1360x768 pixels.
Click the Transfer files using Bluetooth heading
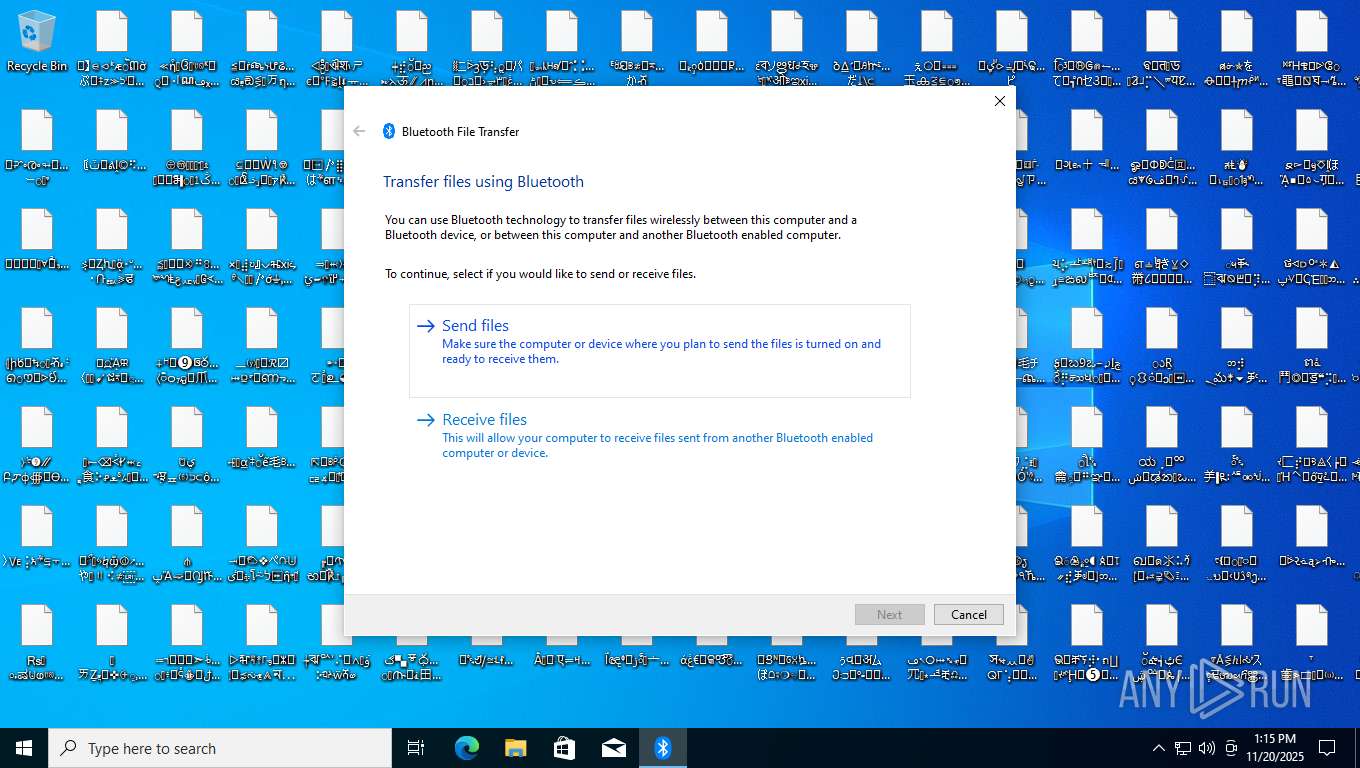(x=483, y=182)
